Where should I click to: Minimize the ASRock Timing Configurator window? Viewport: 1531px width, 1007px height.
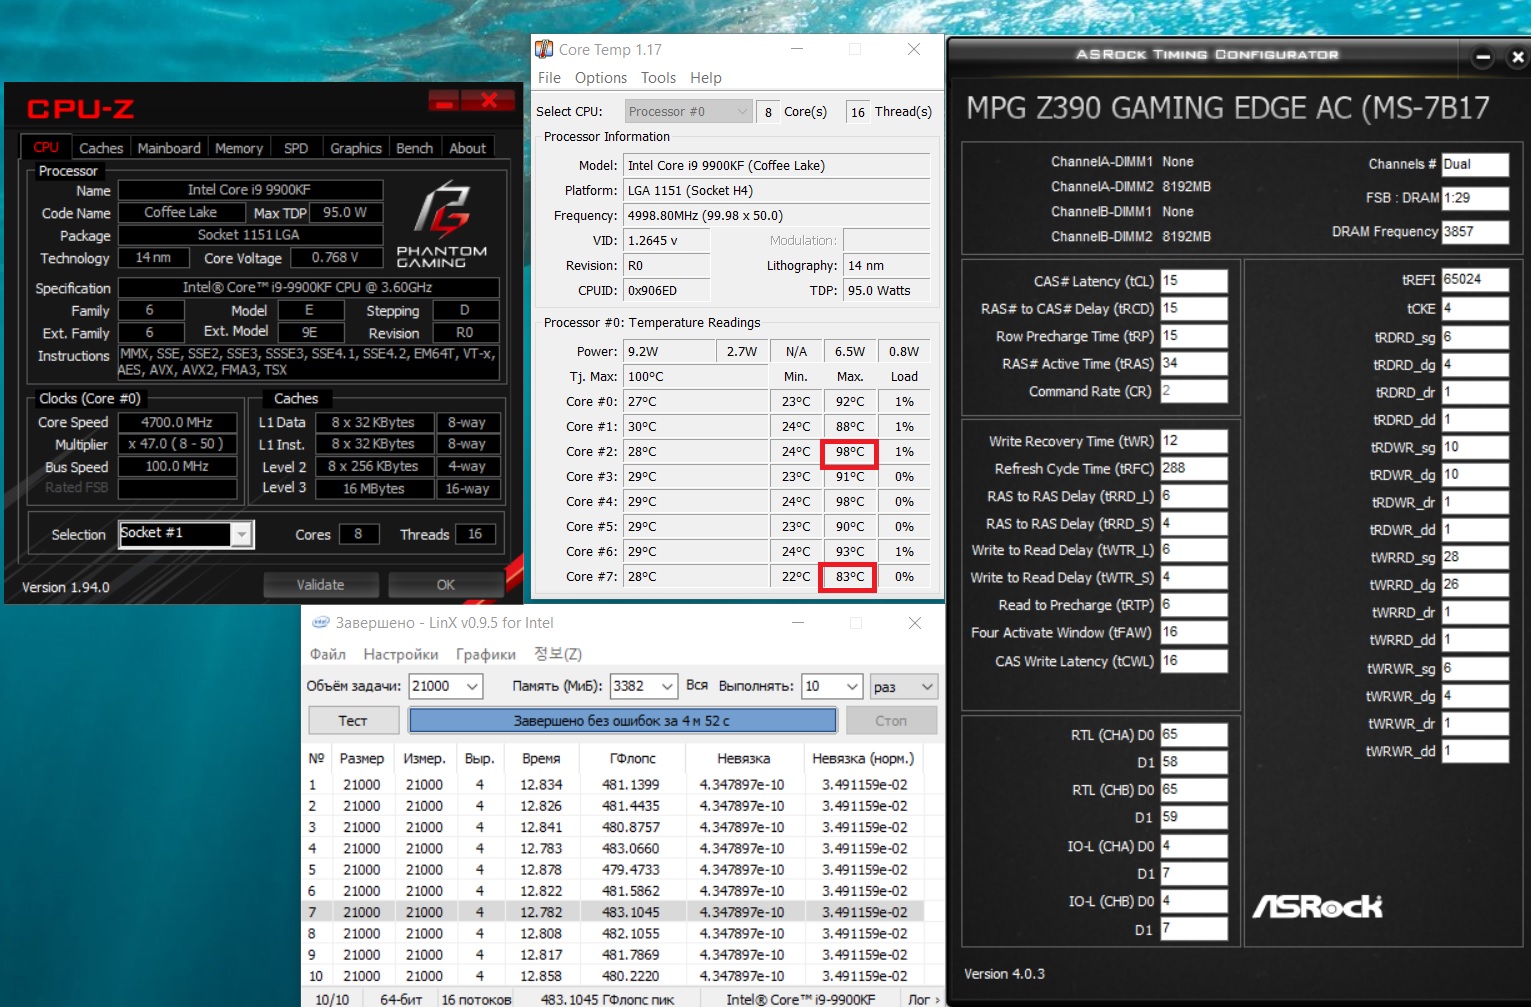pos(1483,57)
